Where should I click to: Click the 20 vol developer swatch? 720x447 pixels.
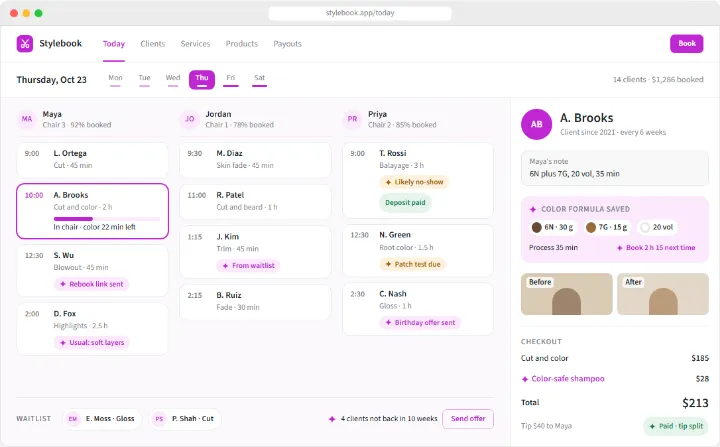point(657,227)
